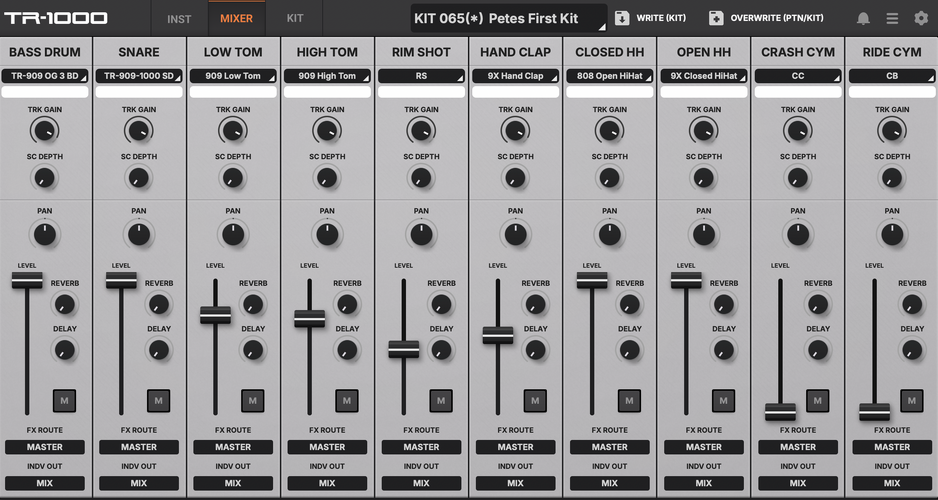Click the High Tom LEVEL fader handle
938x500 pixels.
[x=309, y=319]
